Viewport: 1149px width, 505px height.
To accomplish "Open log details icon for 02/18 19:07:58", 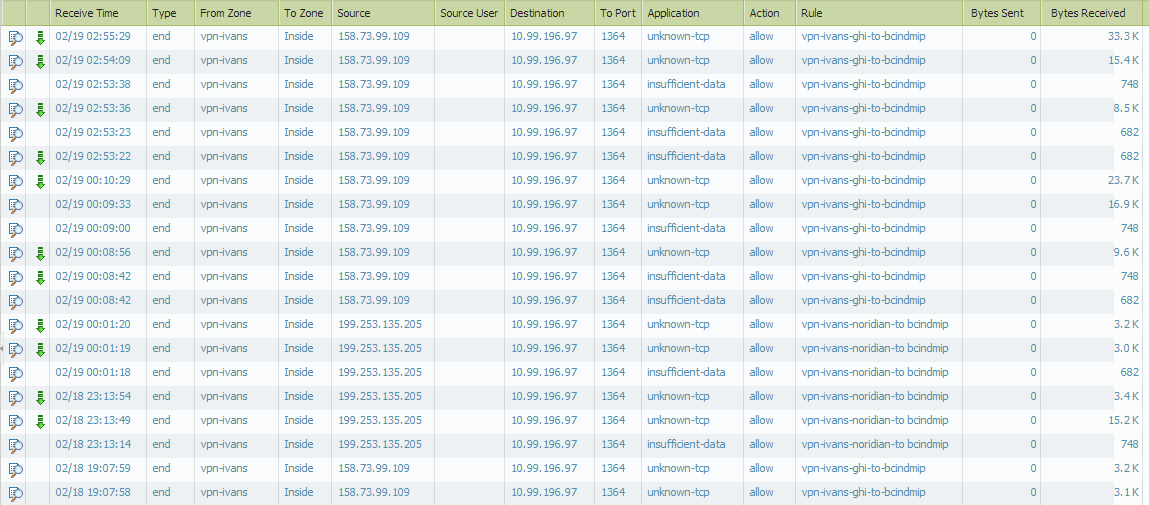I will tap(16, 493).
